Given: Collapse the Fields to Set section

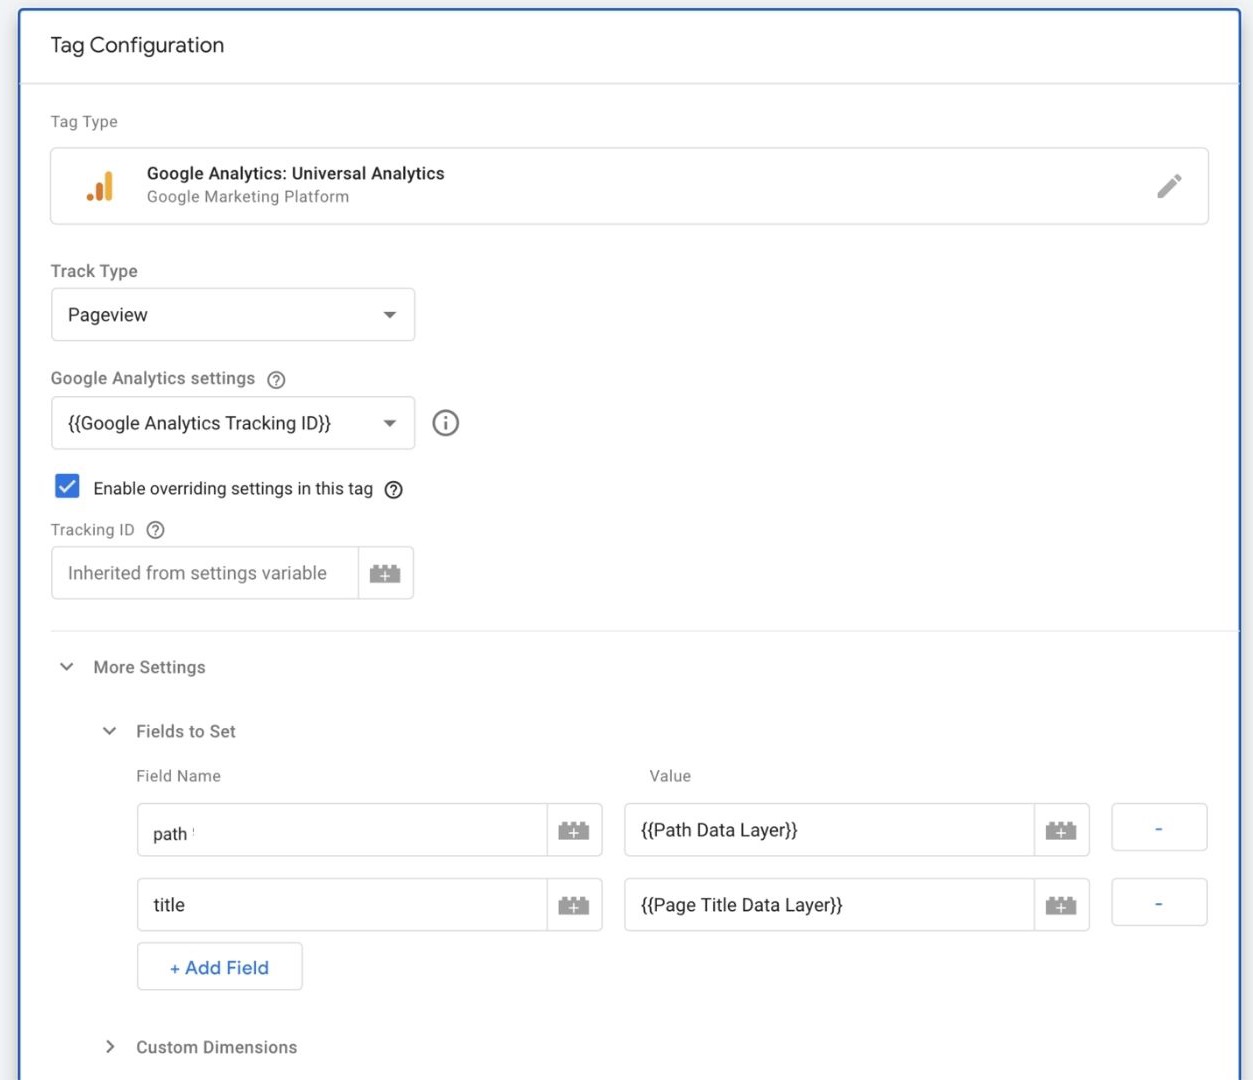Looking at the screenshot, I should pos(110,731).
